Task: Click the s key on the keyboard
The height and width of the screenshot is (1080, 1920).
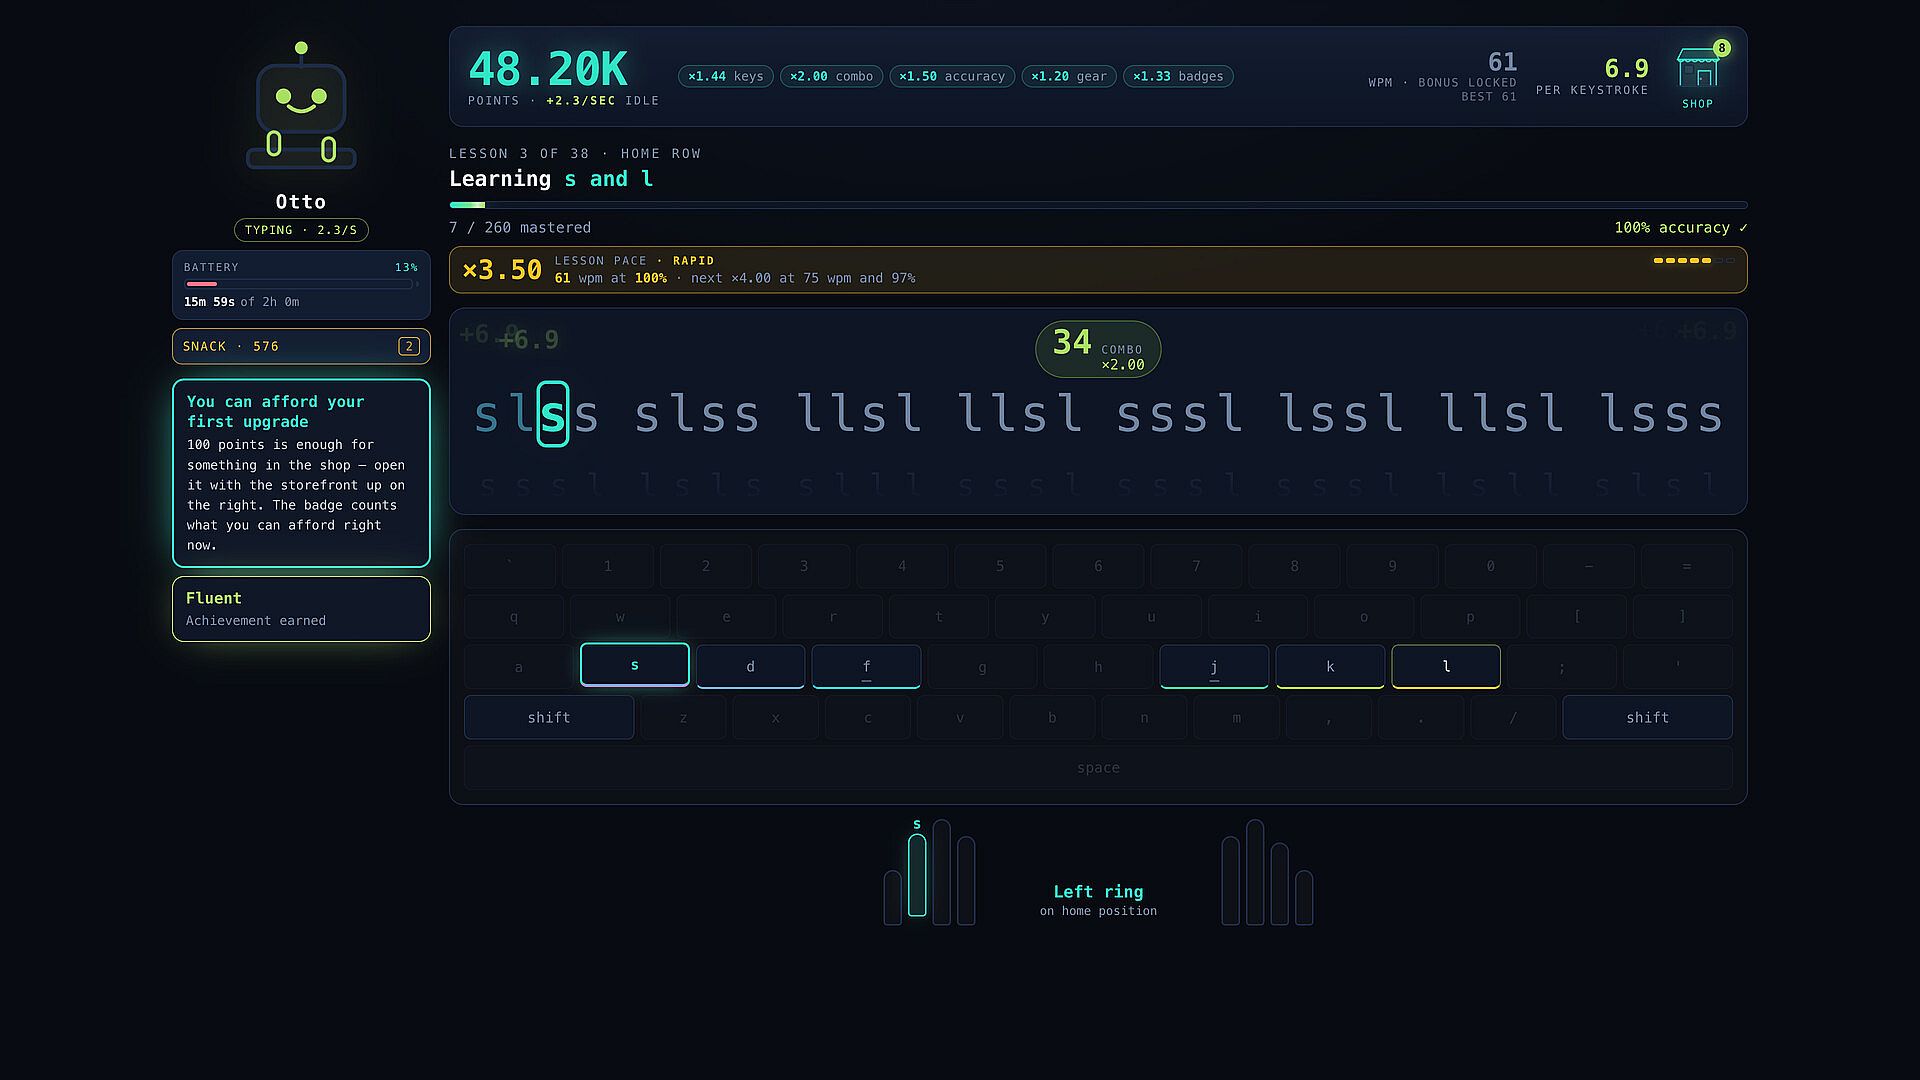Action: click(635, 665)
